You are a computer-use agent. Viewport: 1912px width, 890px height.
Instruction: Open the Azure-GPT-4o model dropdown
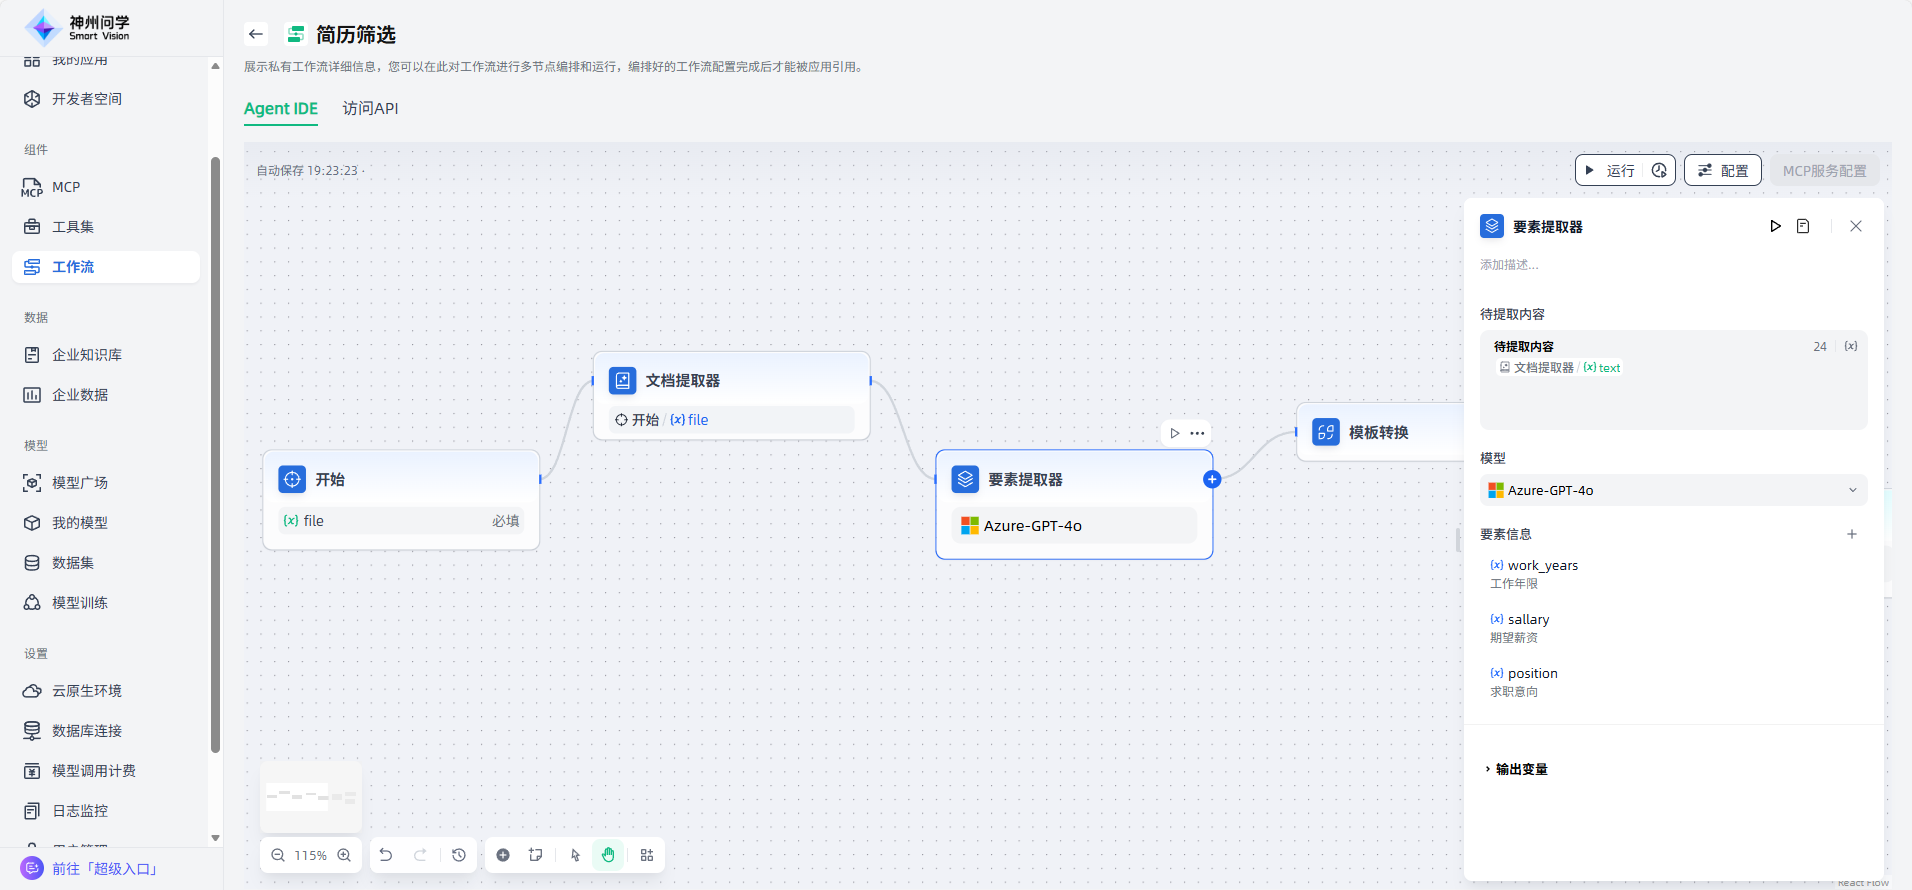tap(1673, 490)
